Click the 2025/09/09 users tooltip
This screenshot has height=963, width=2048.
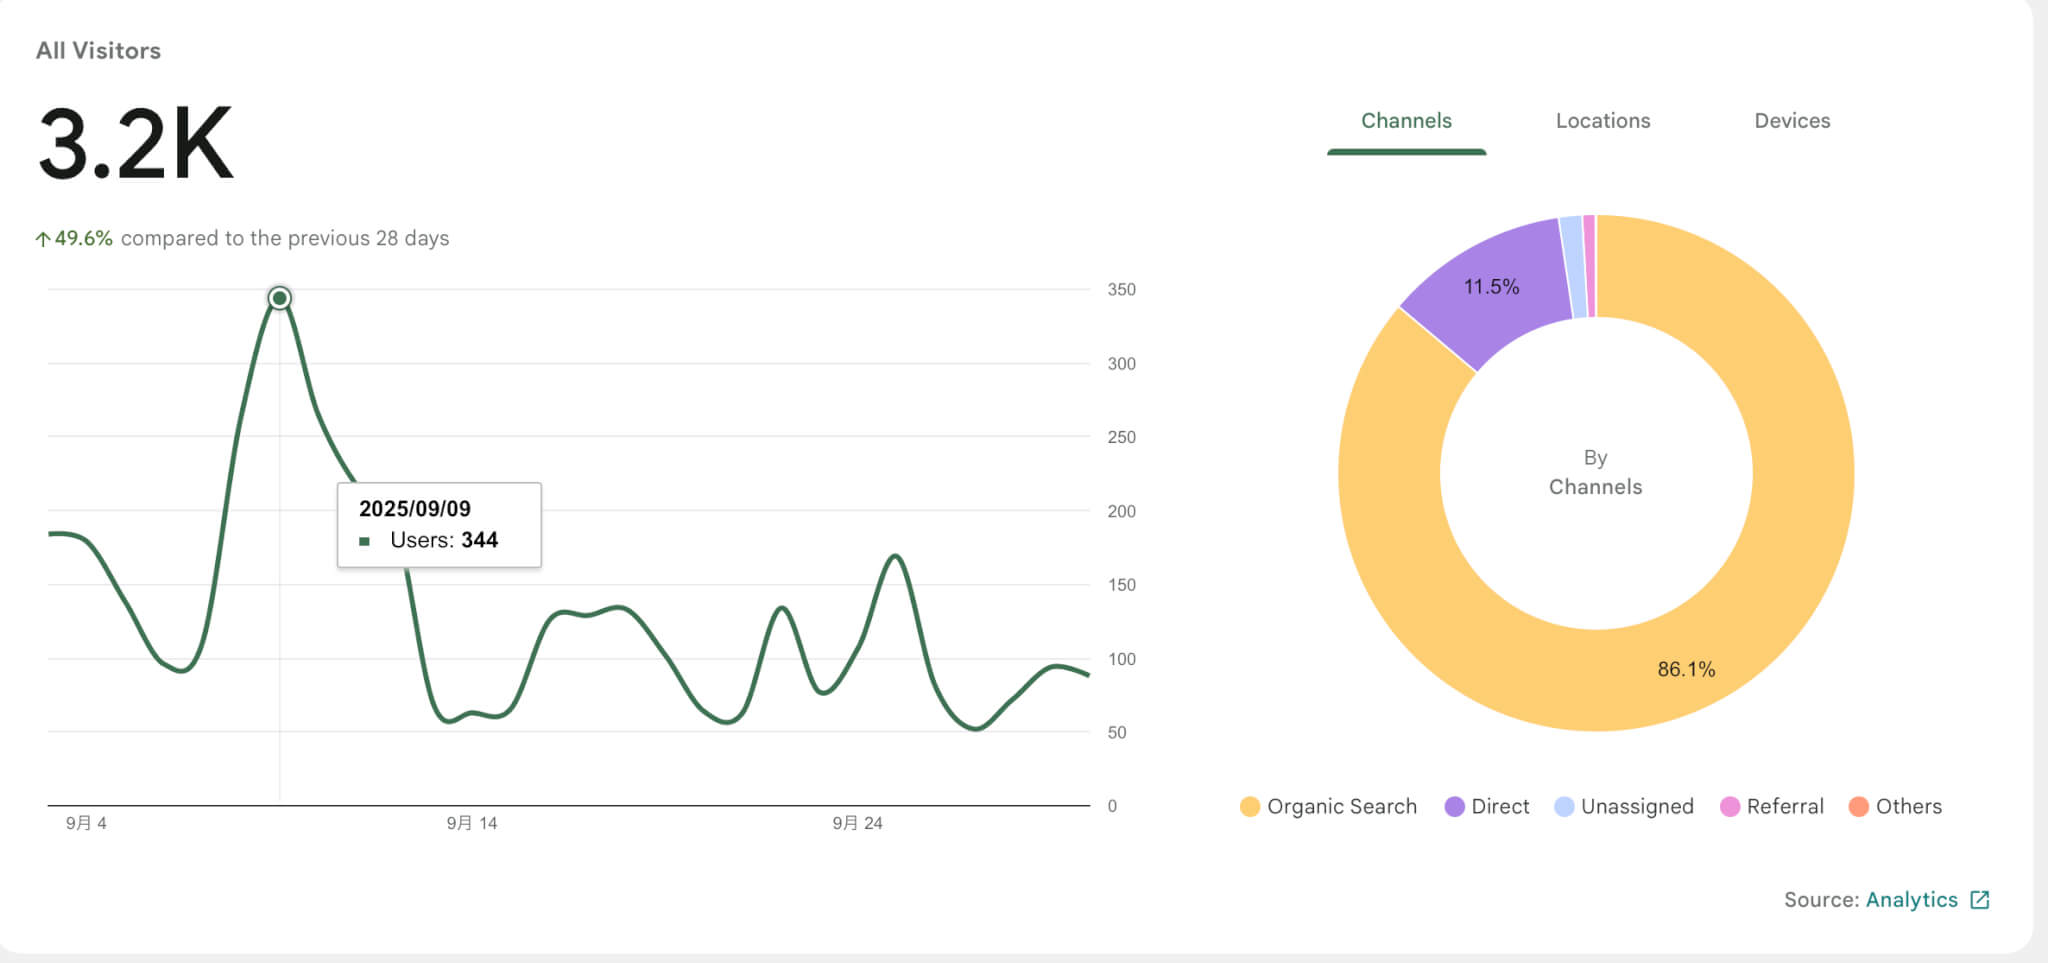pyautogui.click(x=439, y=525)
